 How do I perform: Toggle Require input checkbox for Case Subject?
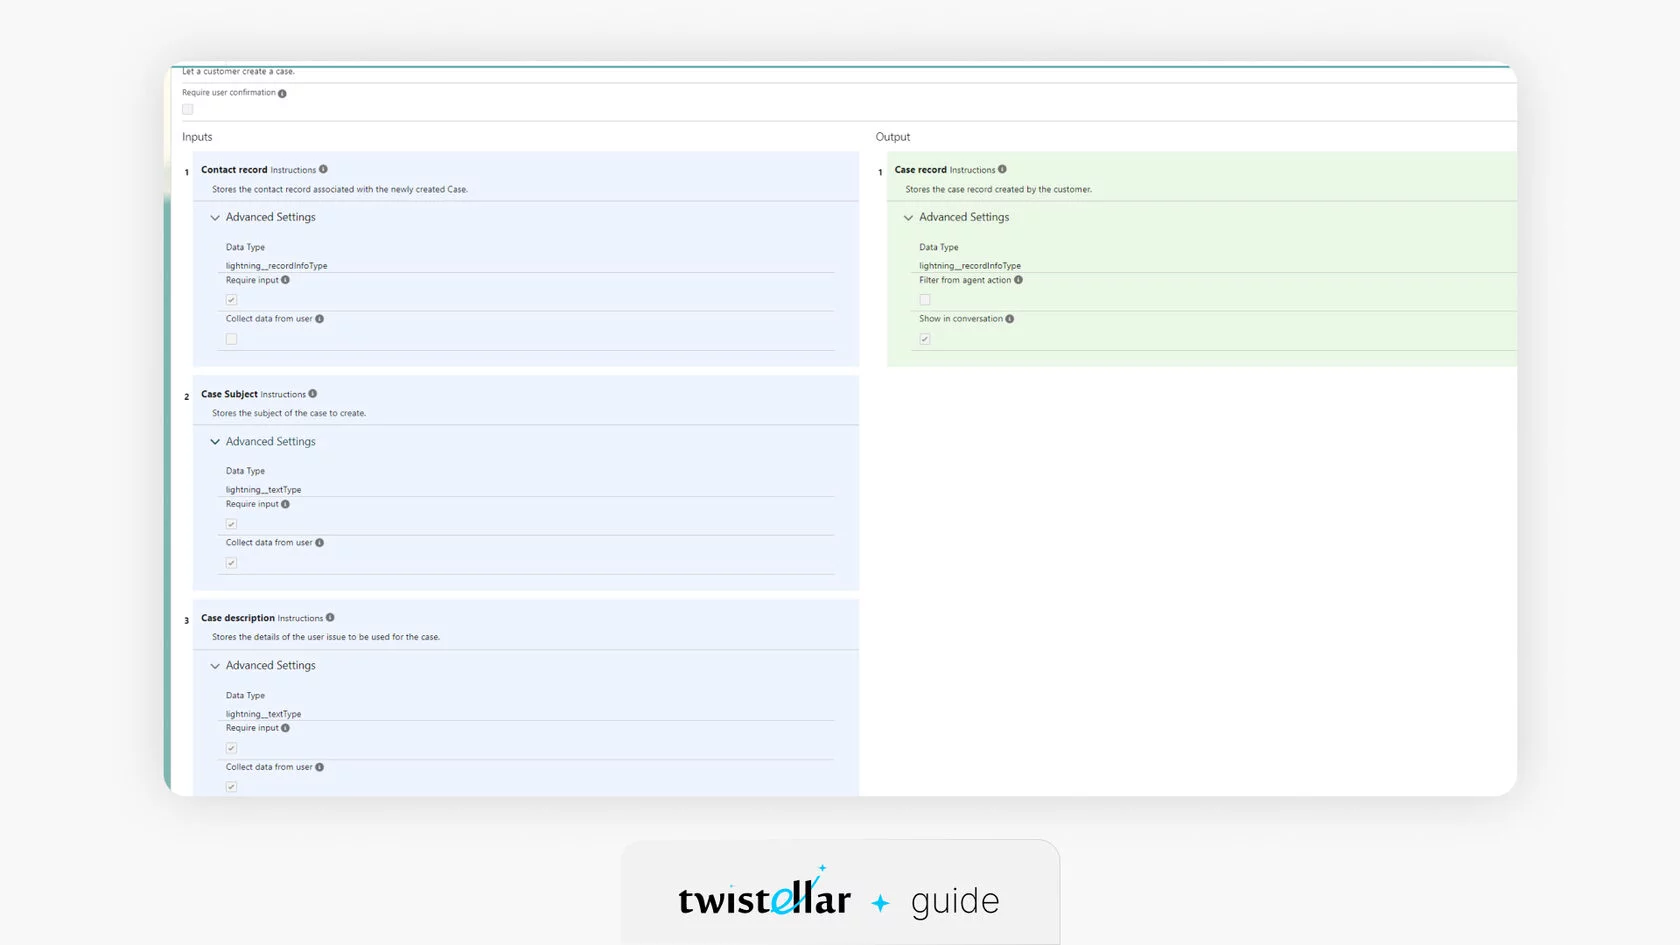tap(231, 524)
